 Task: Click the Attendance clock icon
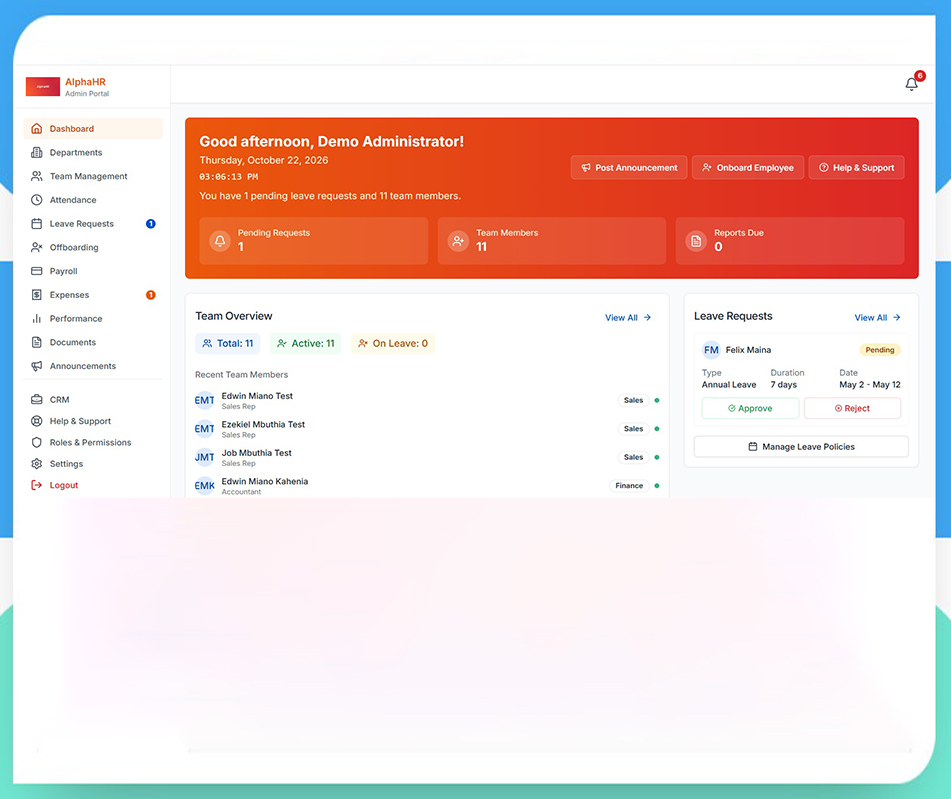36,200
